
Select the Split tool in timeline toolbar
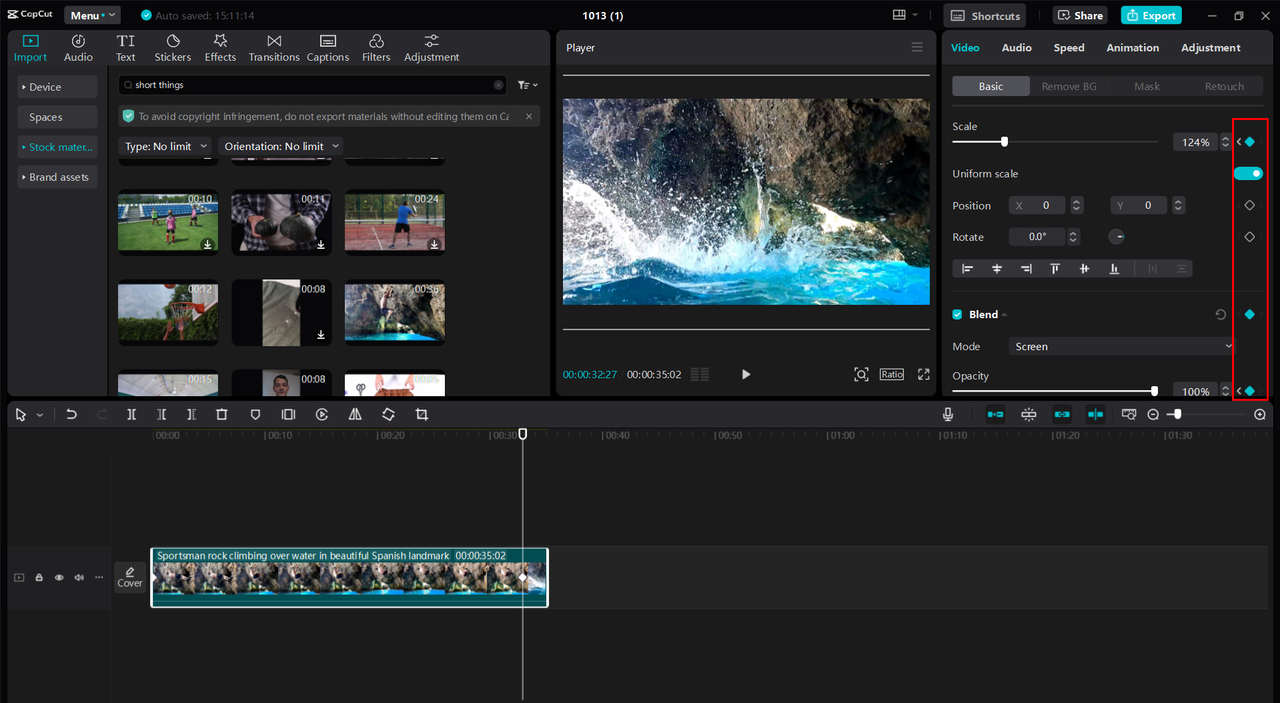click(131, 414)
